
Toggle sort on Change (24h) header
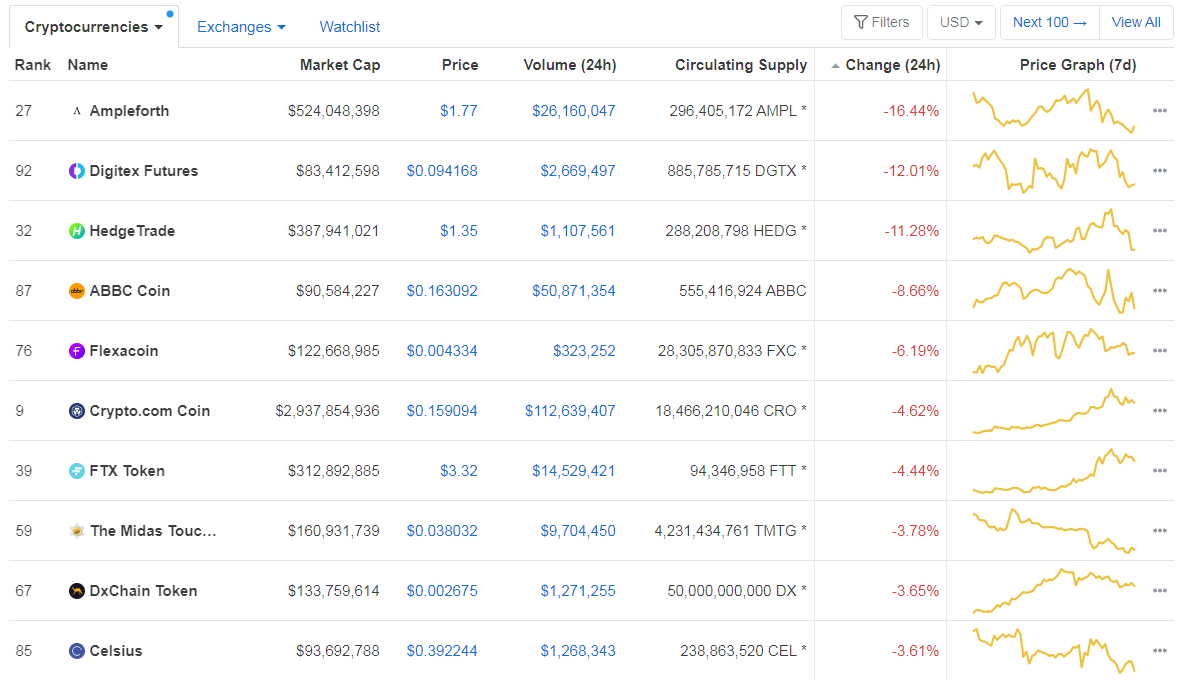(x=886, y=65)
